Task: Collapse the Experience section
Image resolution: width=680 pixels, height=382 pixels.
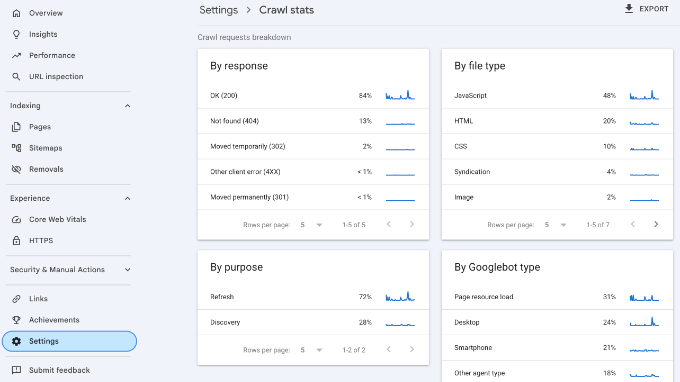Action: (128, 199)
